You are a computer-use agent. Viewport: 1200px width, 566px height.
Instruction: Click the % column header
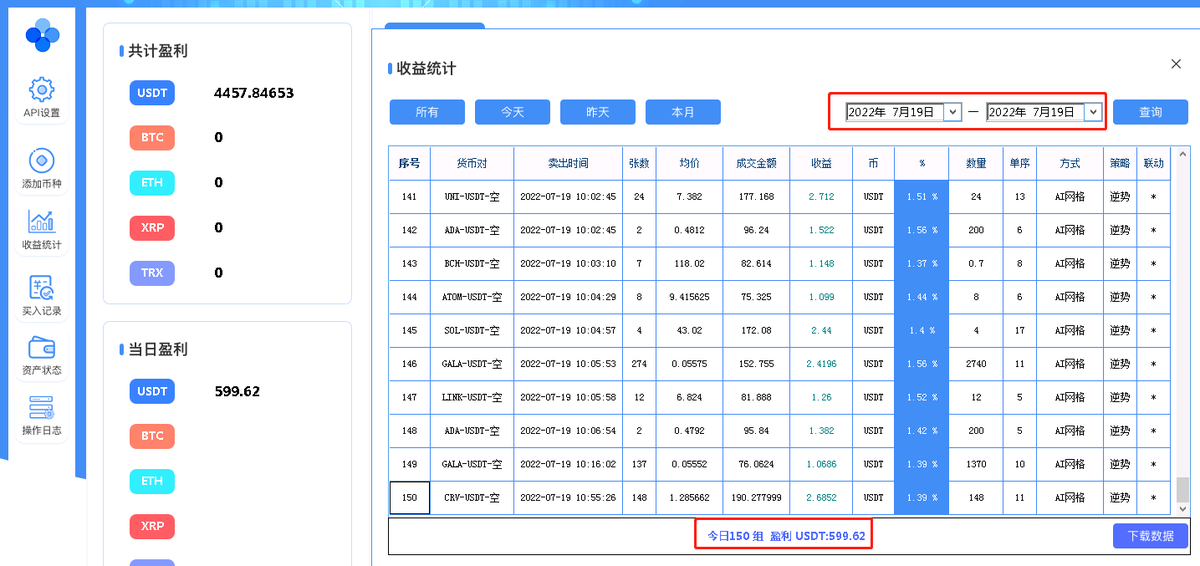click(921, 163)
